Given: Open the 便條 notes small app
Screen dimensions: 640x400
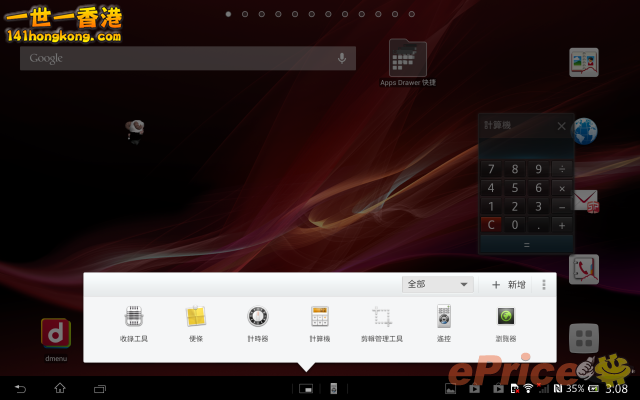Looking at the screenshot, I should [196, 322].
